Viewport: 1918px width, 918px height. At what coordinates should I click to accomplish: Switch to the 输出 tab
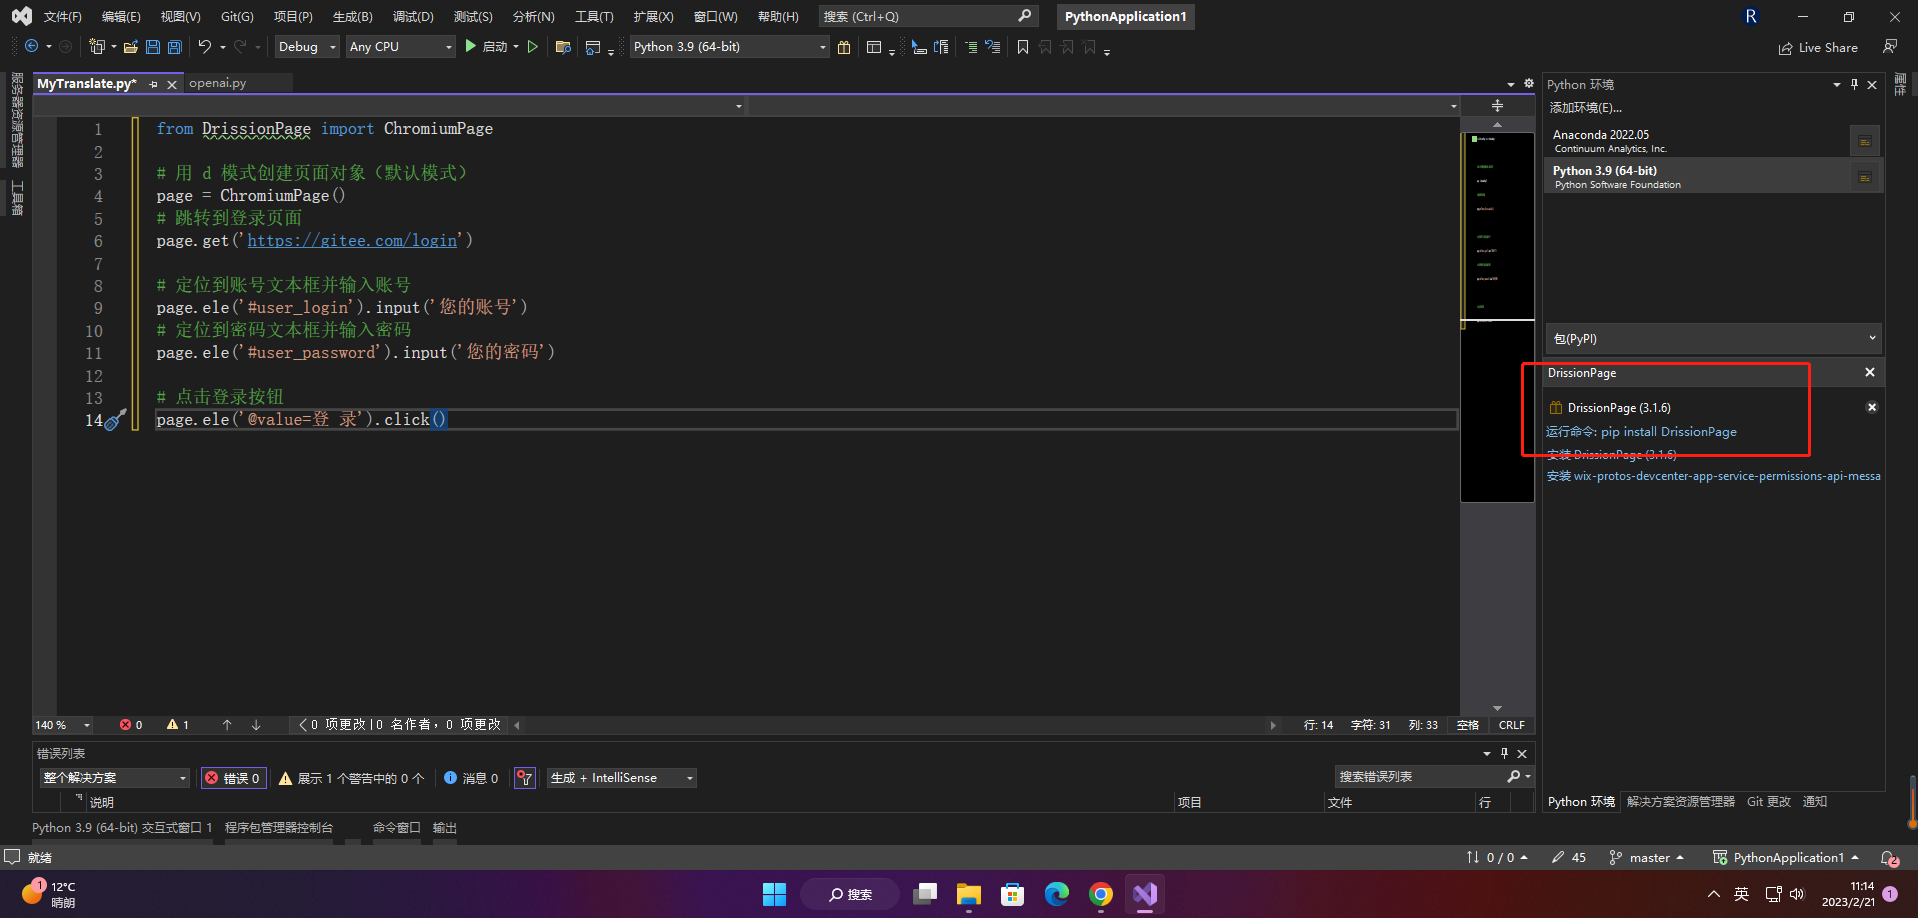click(x=445, y=828)
